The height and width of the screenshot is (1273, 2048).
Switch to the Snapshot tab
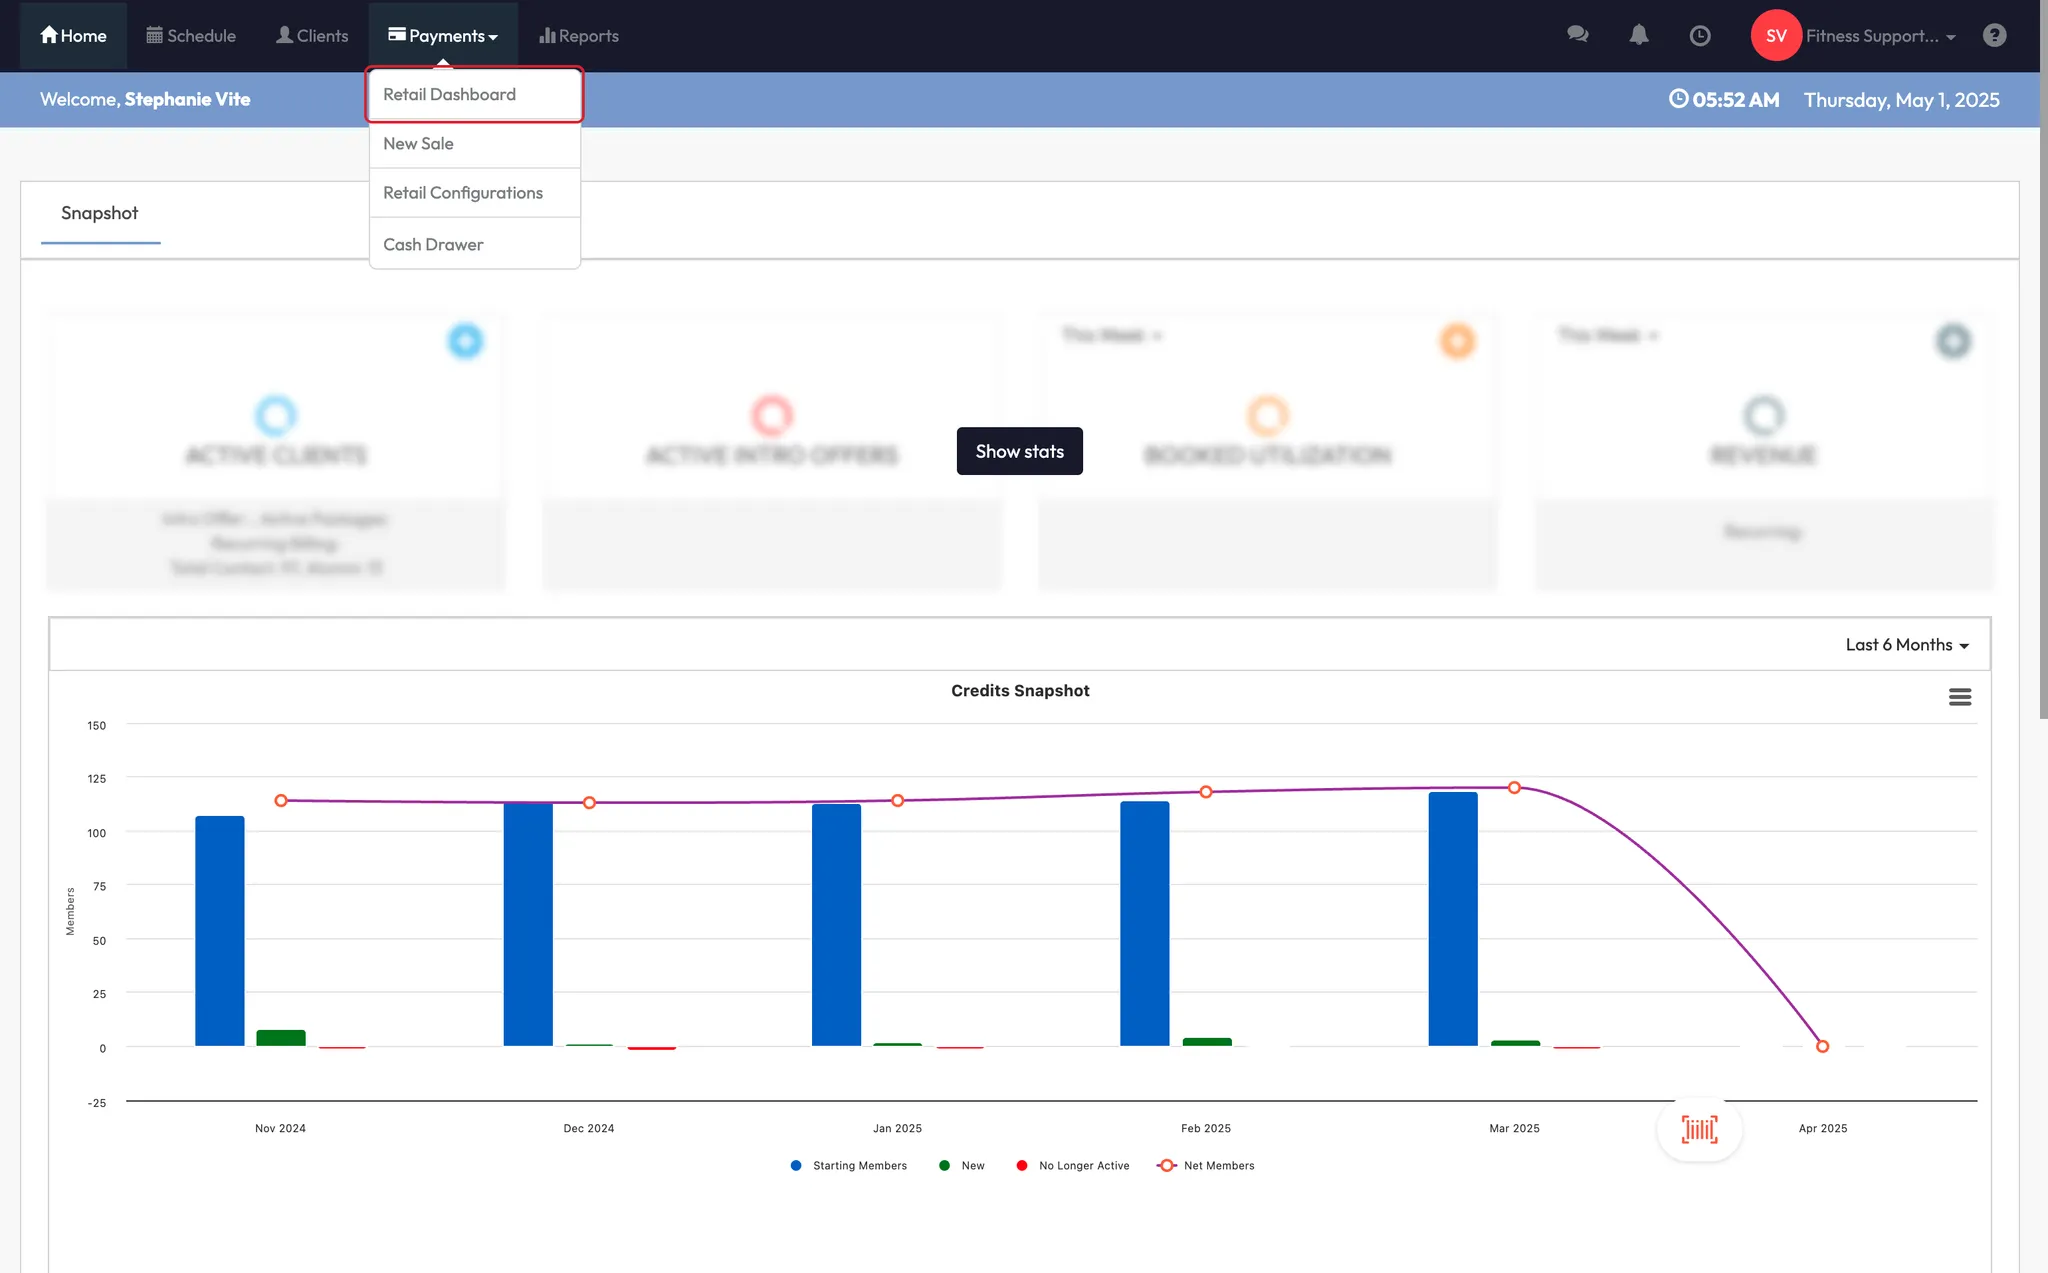click(x=99, y=213)
